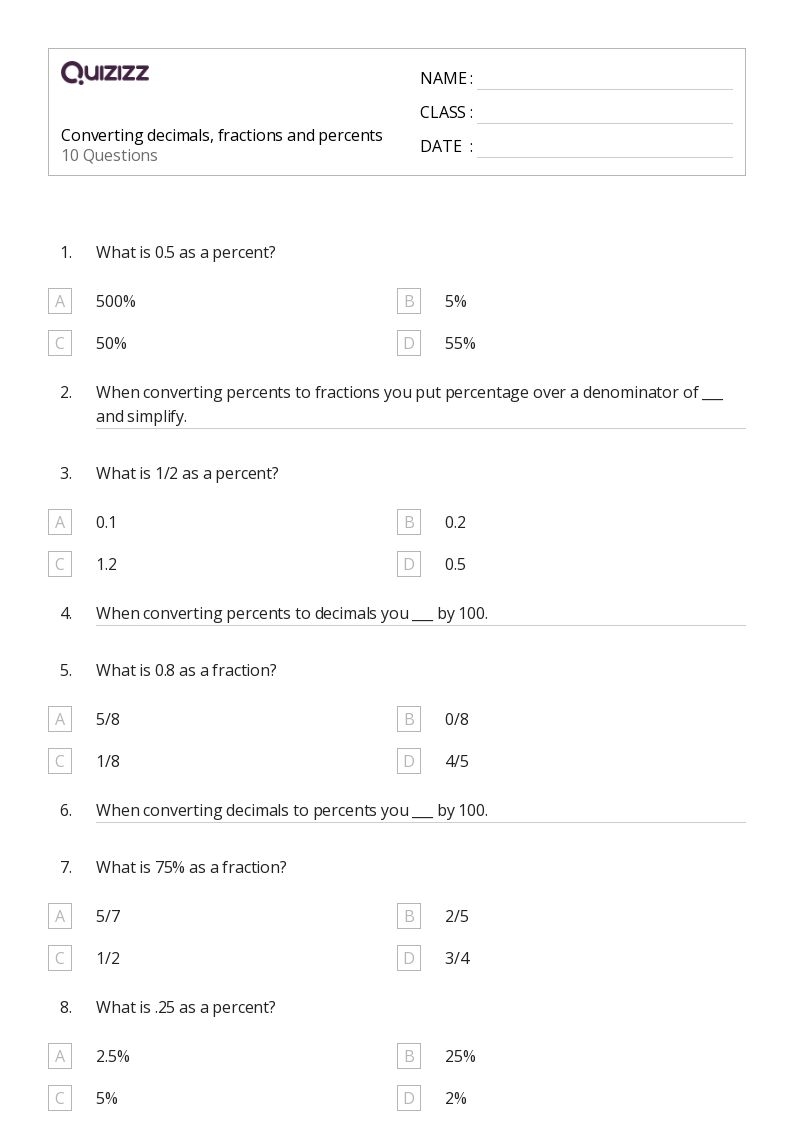This screenshot has height=1123, width=794.
Task: Mark answer box B next to 25%
Action: pyautogui.click(x=409, y=1056)
